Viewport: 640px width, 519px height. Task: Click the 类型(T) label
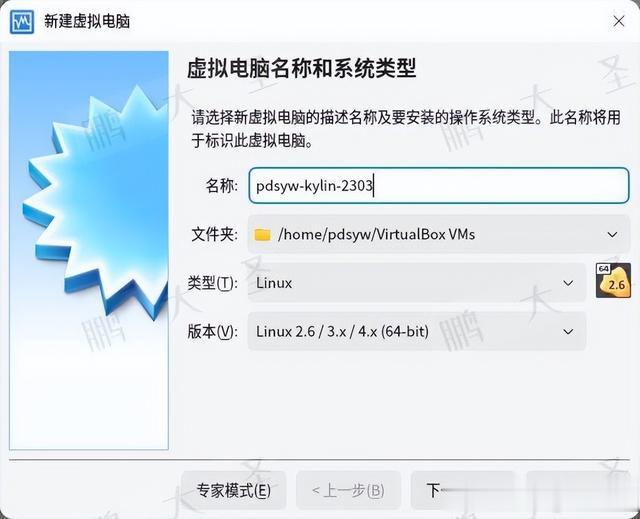pos(212,283)
